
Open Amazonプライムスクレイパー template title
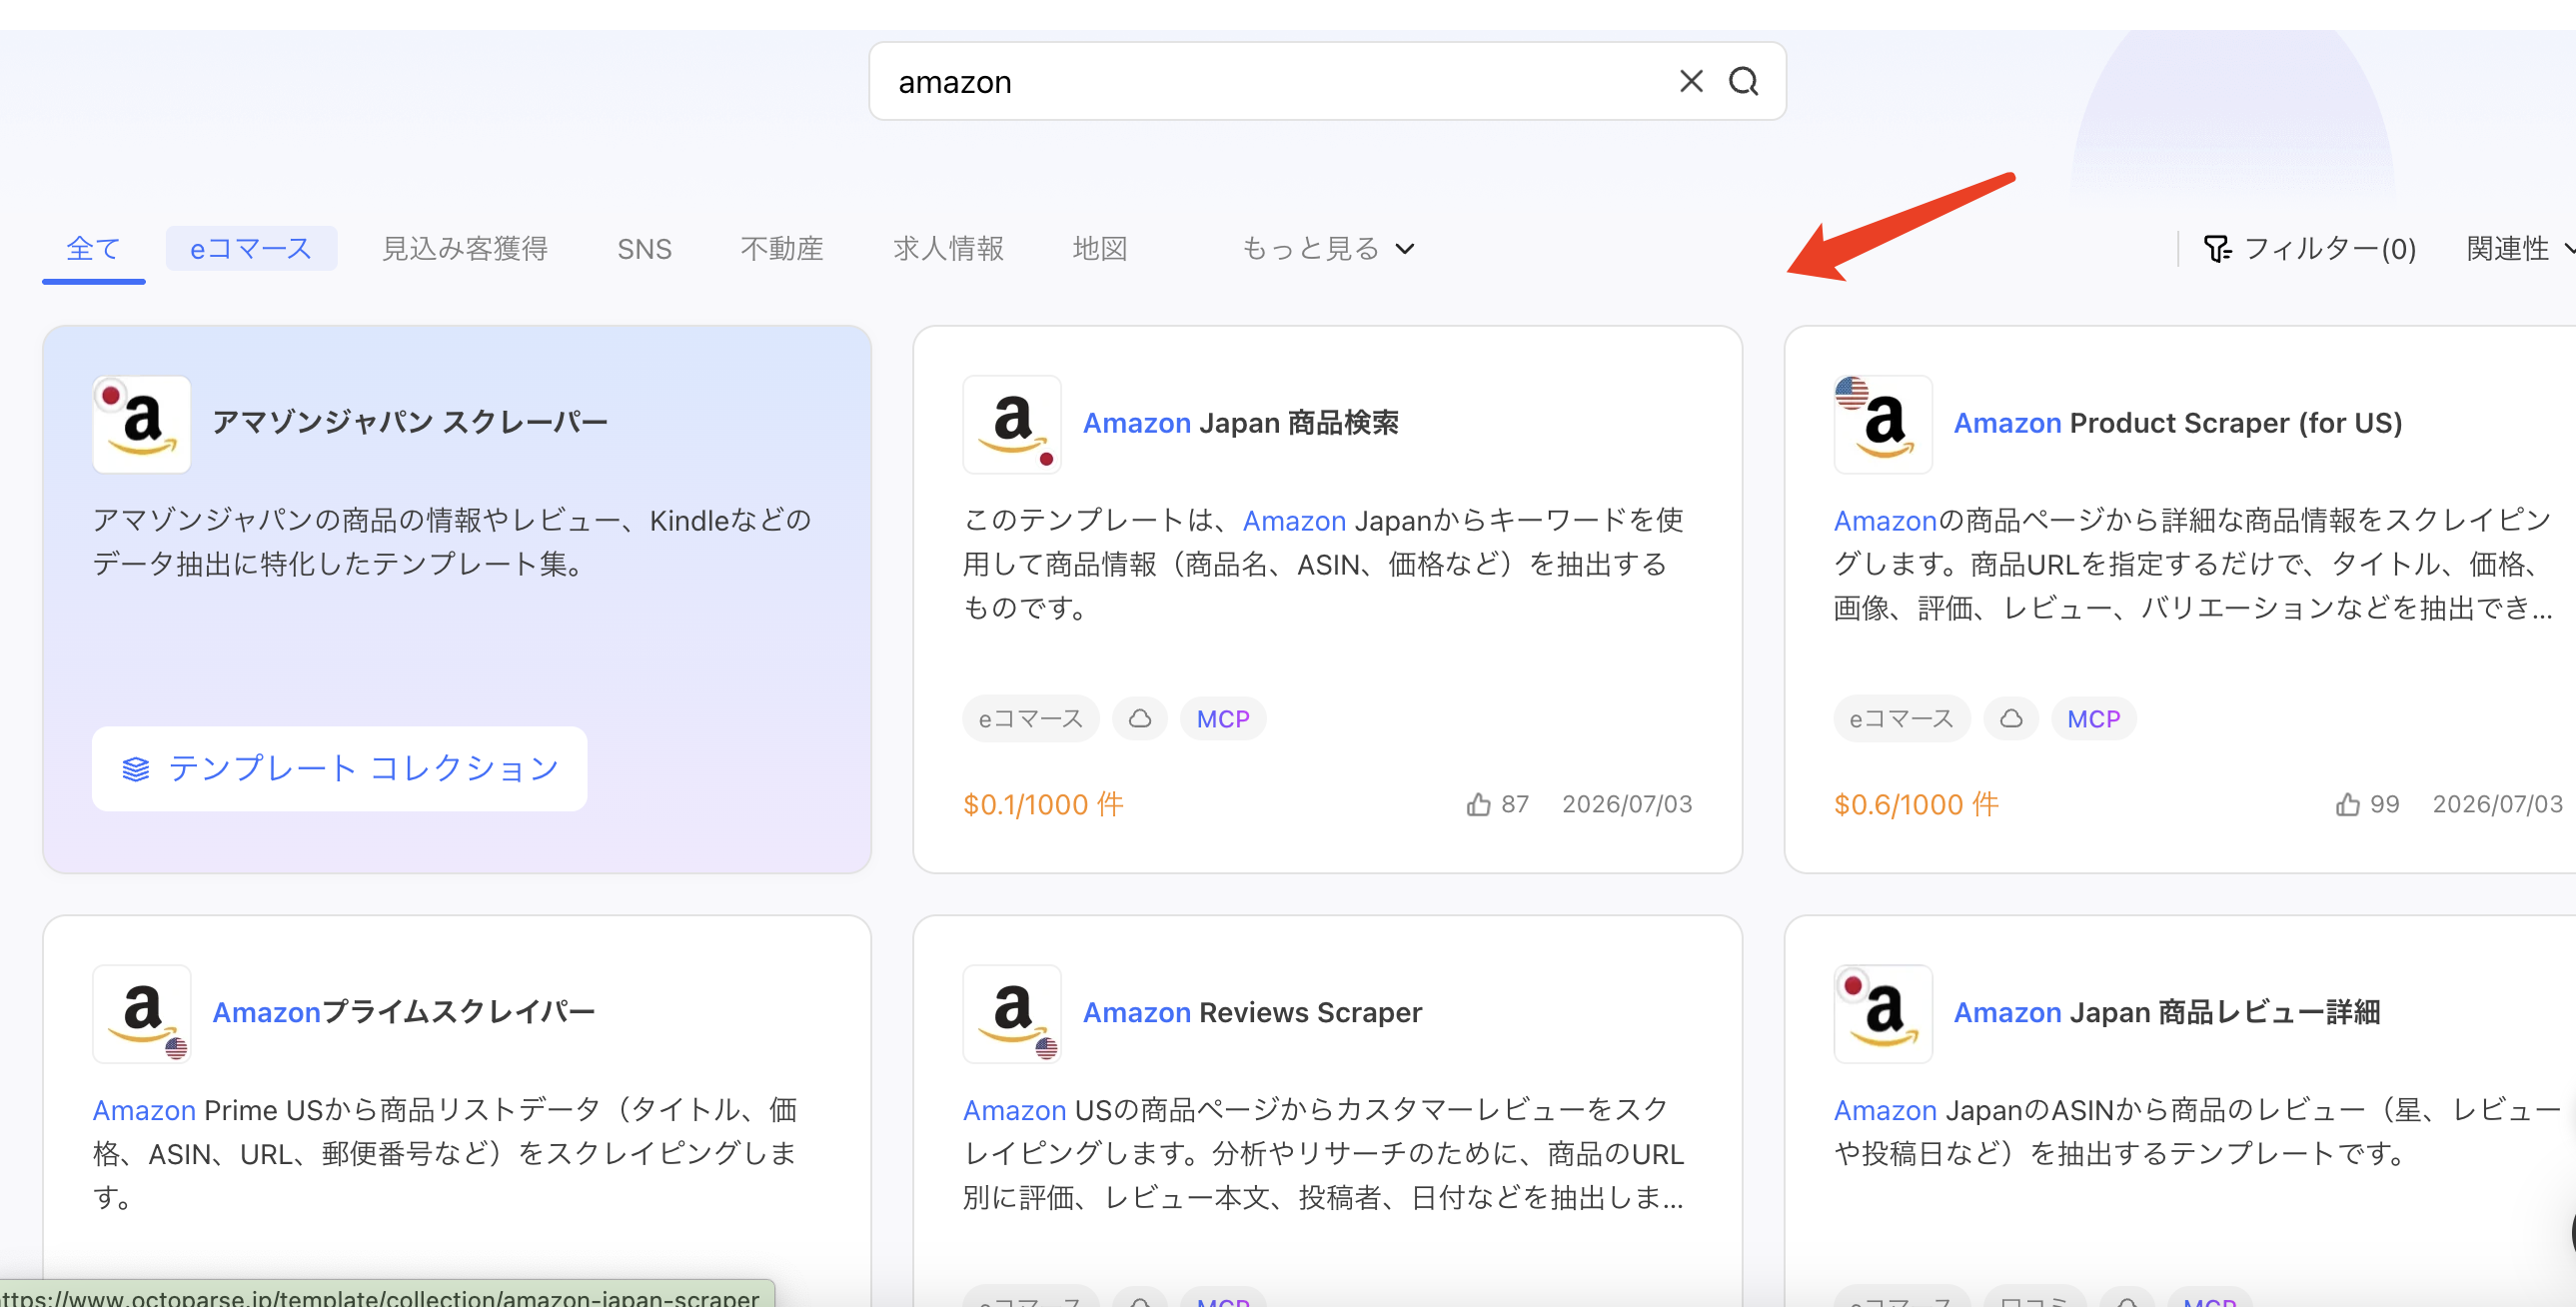pos(404,1012)
